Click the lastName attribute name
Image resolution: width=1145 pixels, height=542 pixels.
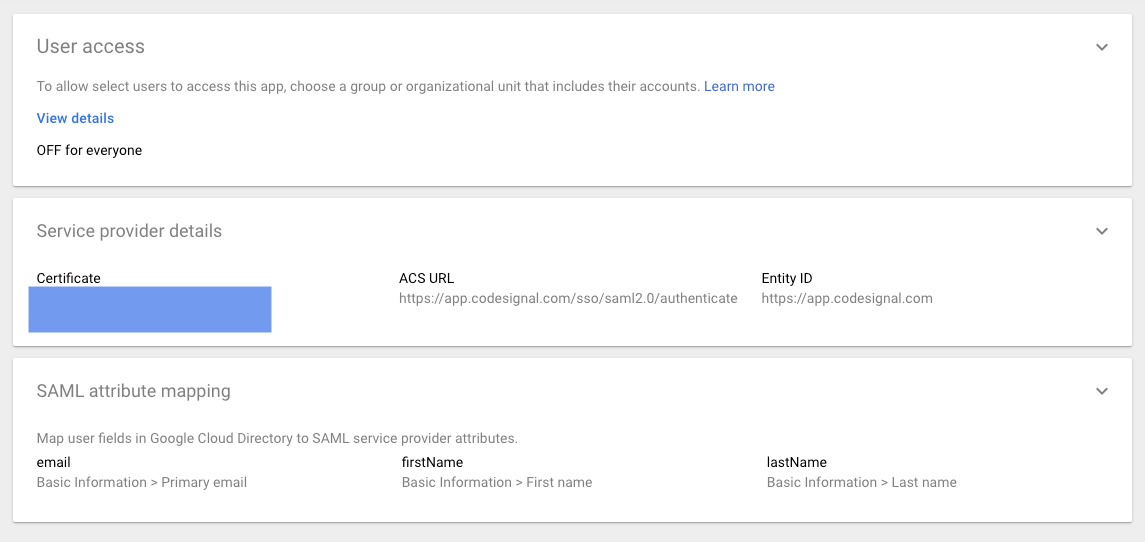pyautogui.click(x=797, y=462)
